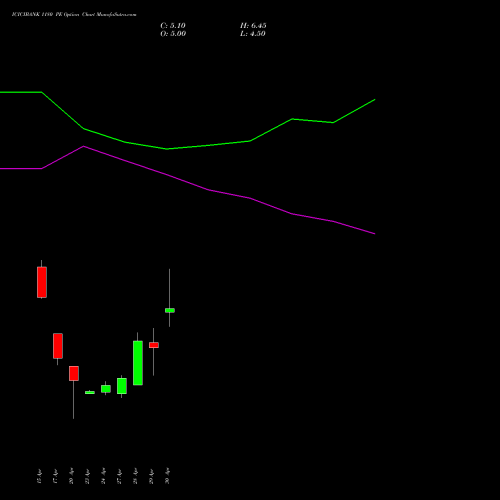The width and height of the screenshot is (500, 500).
Task: Click the open value "O: 5.00"
Action: click(x=173, y=34)
